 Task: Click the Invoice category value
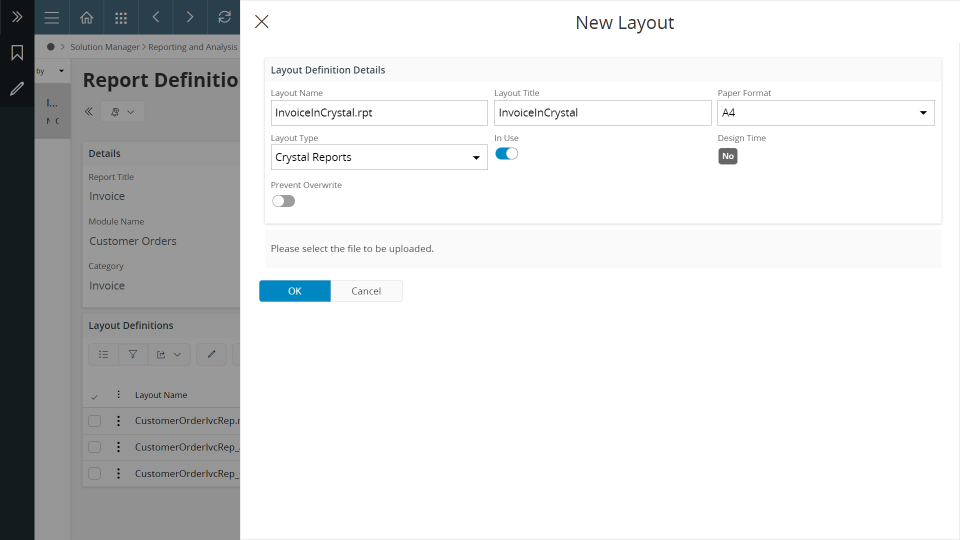[107, 286]
